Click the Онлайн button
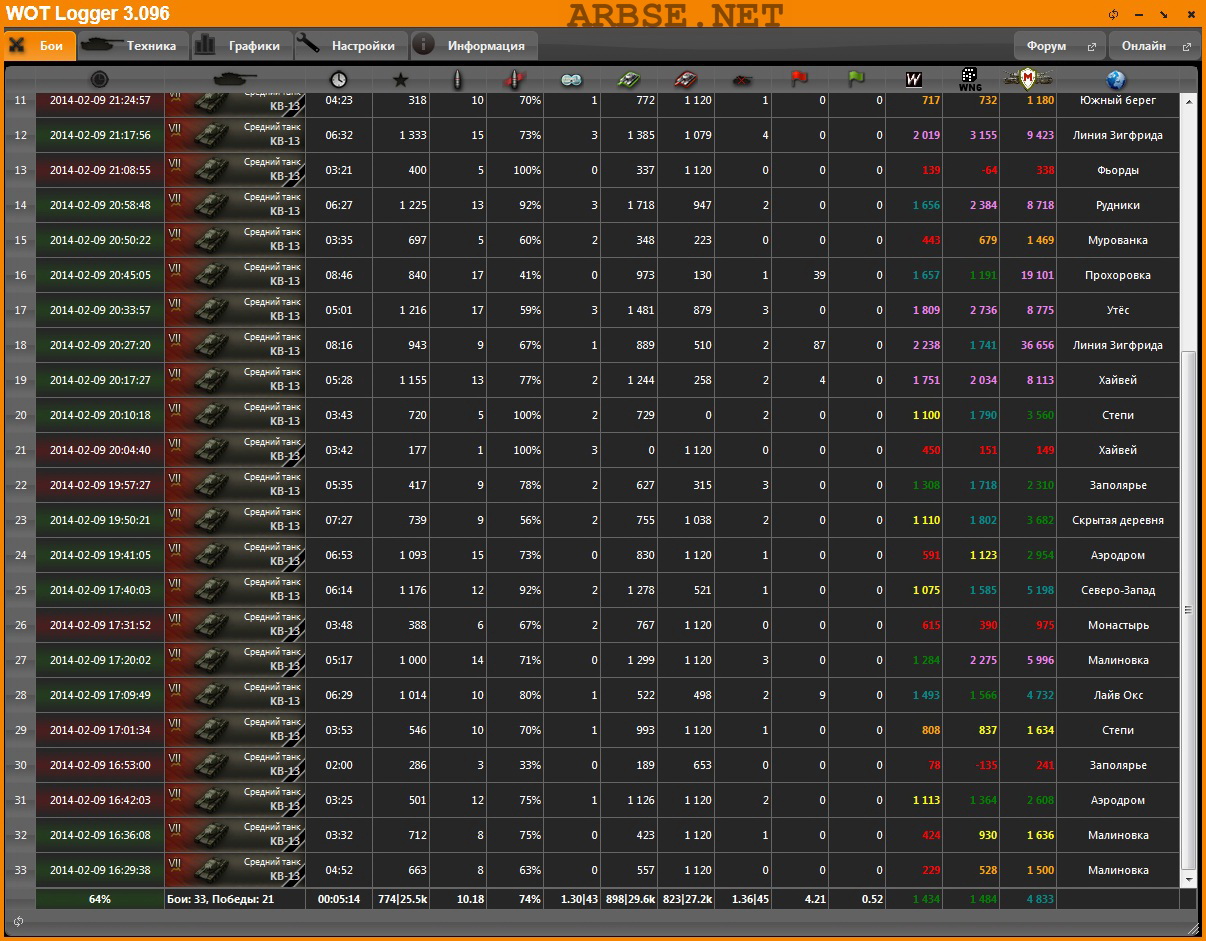This screenshot has height=941, width=1206. (x=1154, y=46)
